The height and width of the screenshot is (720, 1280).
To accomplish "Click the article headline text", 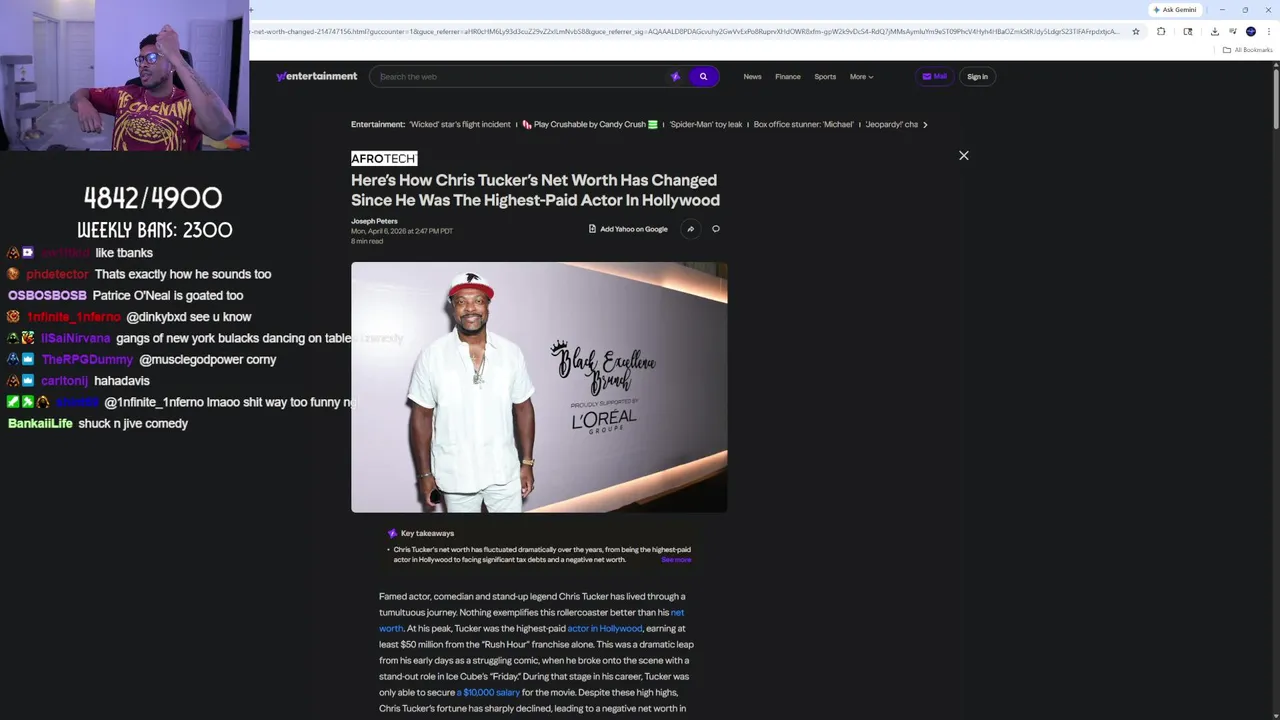I will point(535,190).
